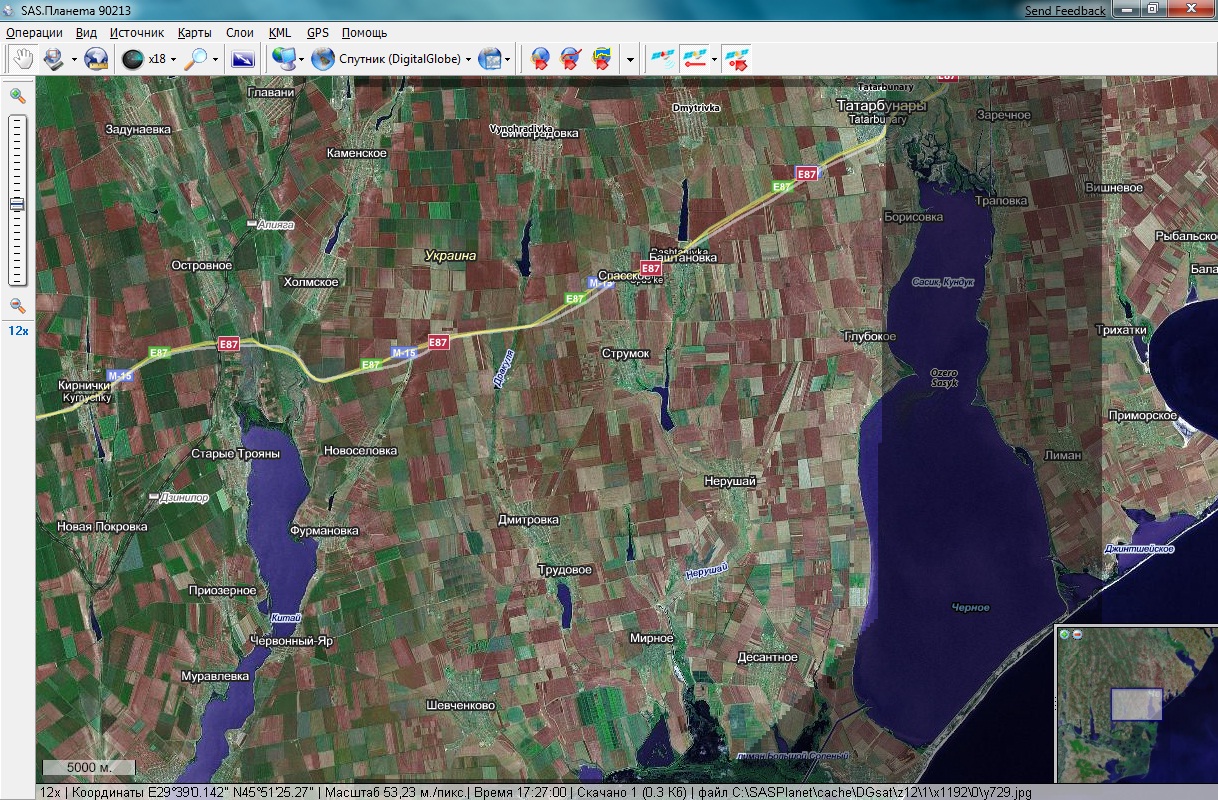
Task: Click the distance measurement globe-ruler icon
Action: pyautogui.click(x=95, y=59)
